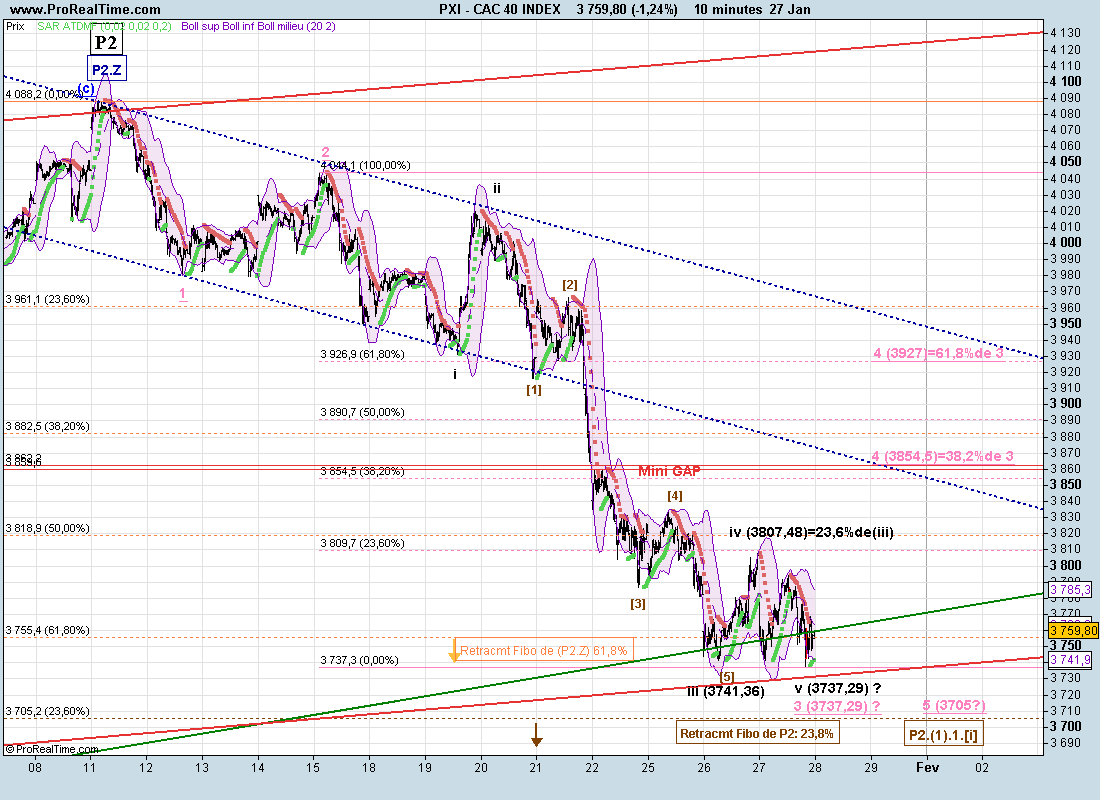Click the 3 809,7 (23,60%) level label
The image size is (1100, 800).
(x=363, y=543)
